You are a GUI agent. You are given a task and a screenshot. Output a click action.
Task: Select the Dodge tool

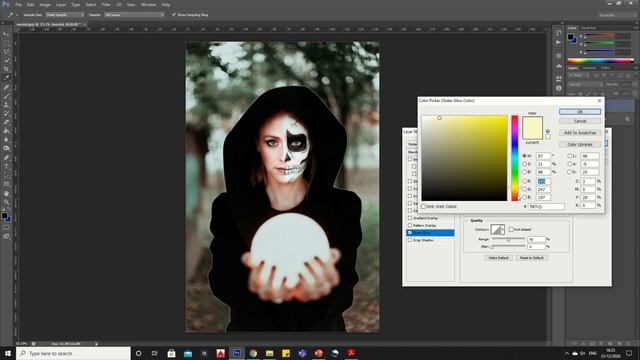click(6, 148)
